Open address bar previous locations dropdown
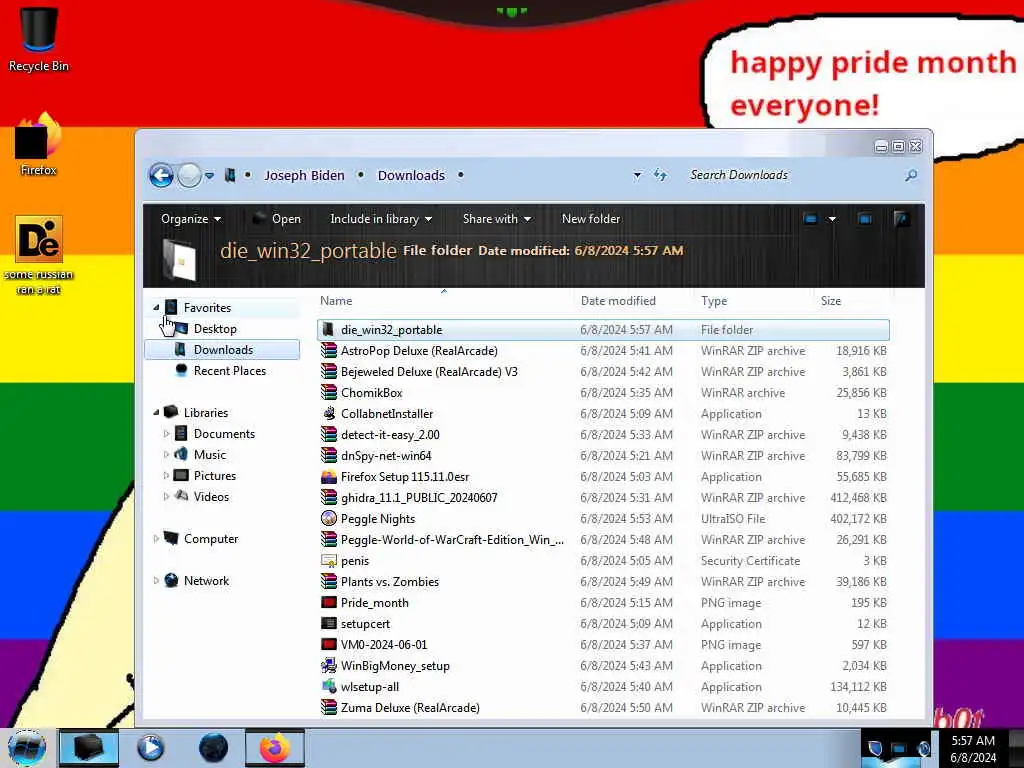1024x768 pixels. tap(637, 175)
